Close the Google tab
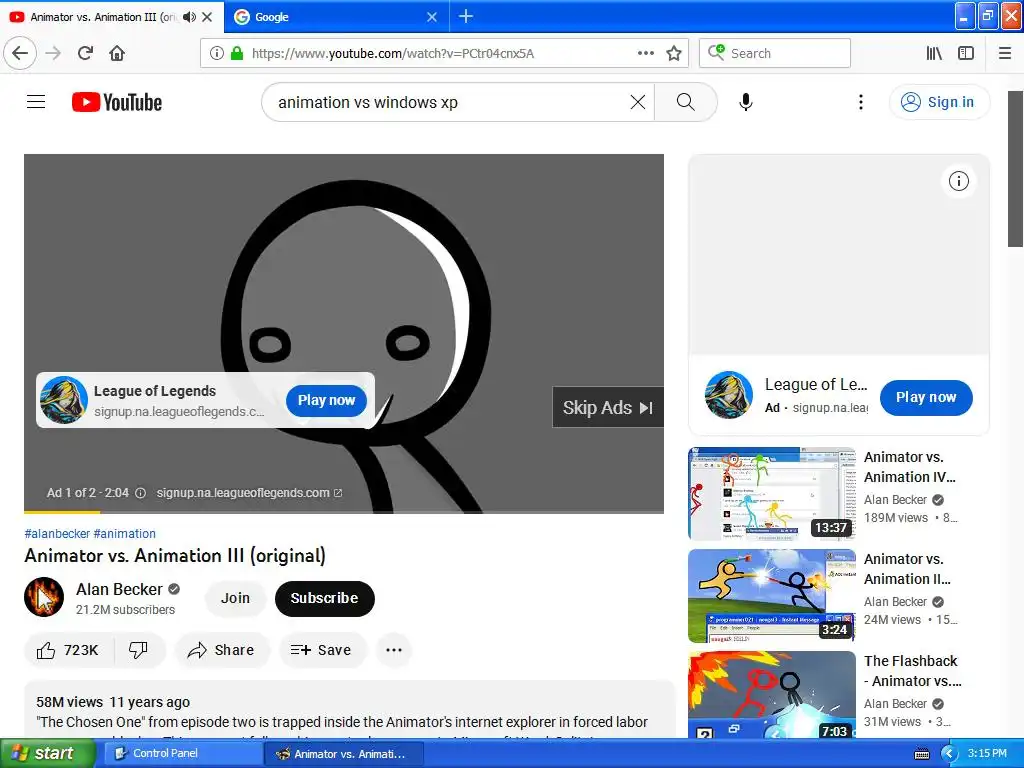Viewport: 1024px width, 768px height. tap(432, 17)
